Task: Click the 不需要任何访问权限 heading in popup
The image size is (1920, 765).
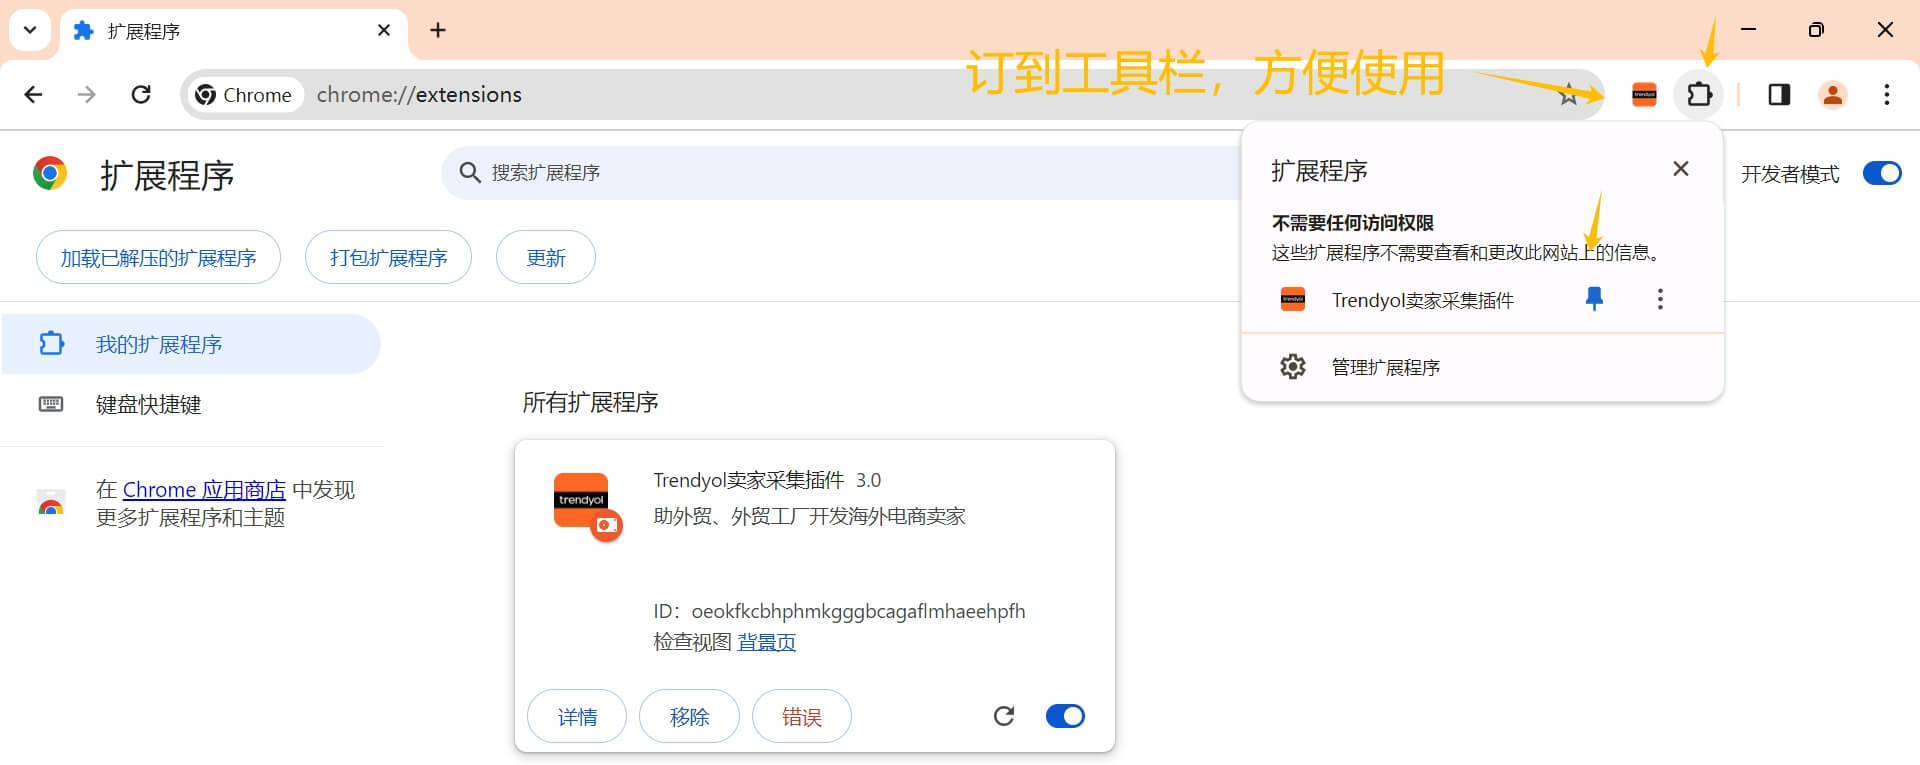Action: coord(1352,223)
